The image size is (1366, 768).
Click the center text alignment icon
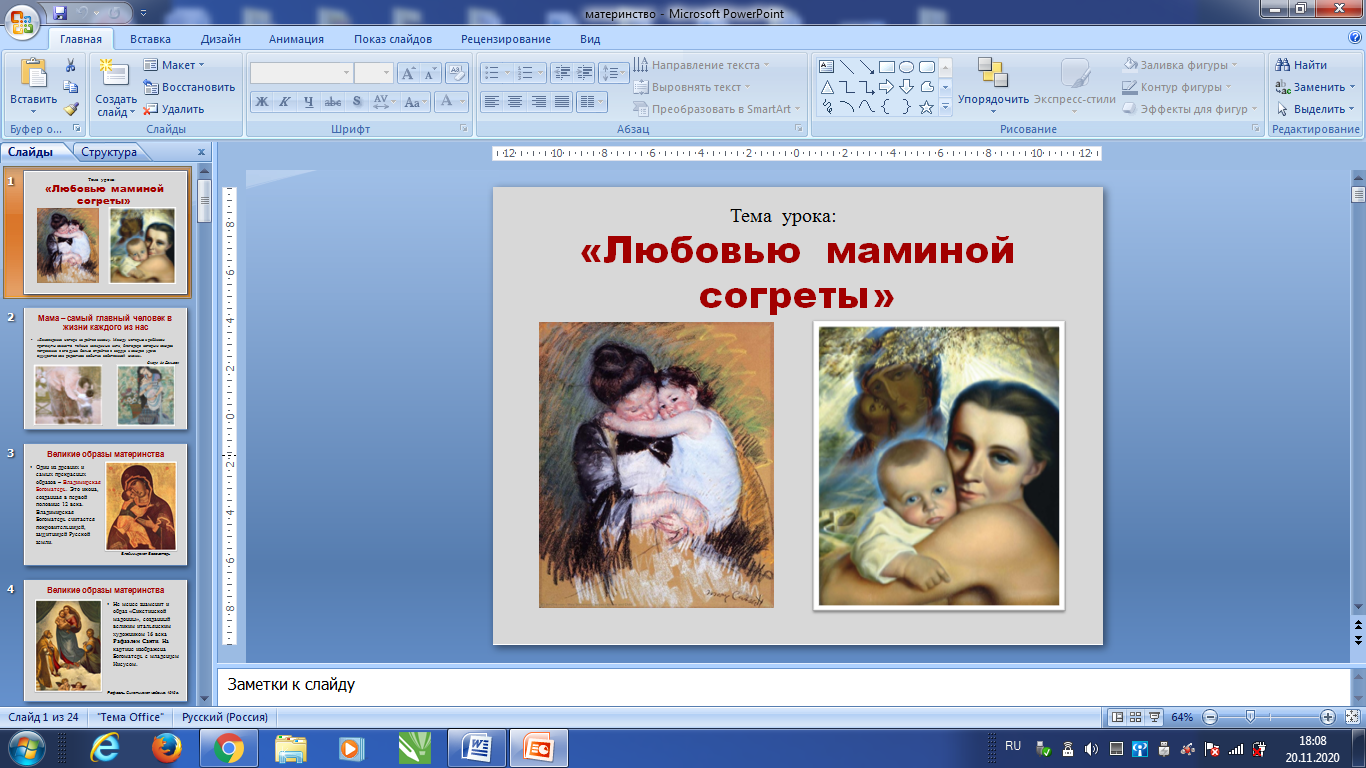515,102
